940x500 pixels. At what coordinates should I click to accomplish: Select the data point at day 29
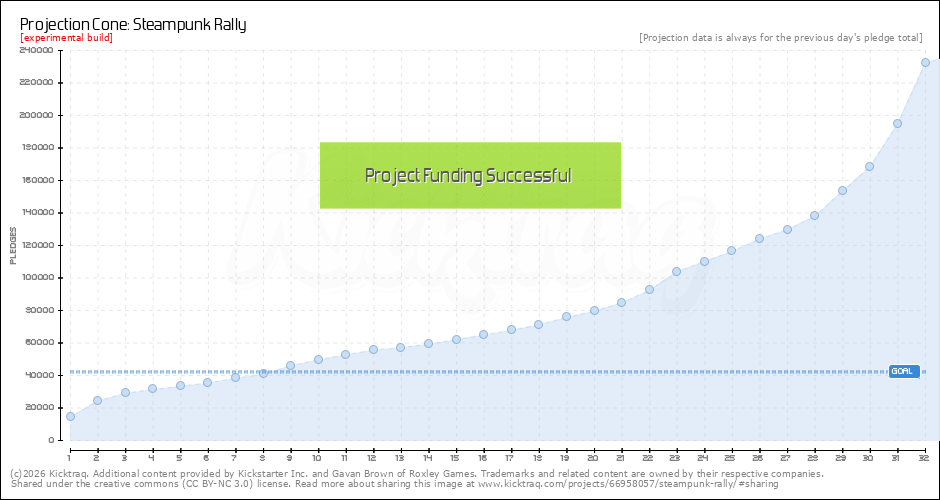pos(842,190)
